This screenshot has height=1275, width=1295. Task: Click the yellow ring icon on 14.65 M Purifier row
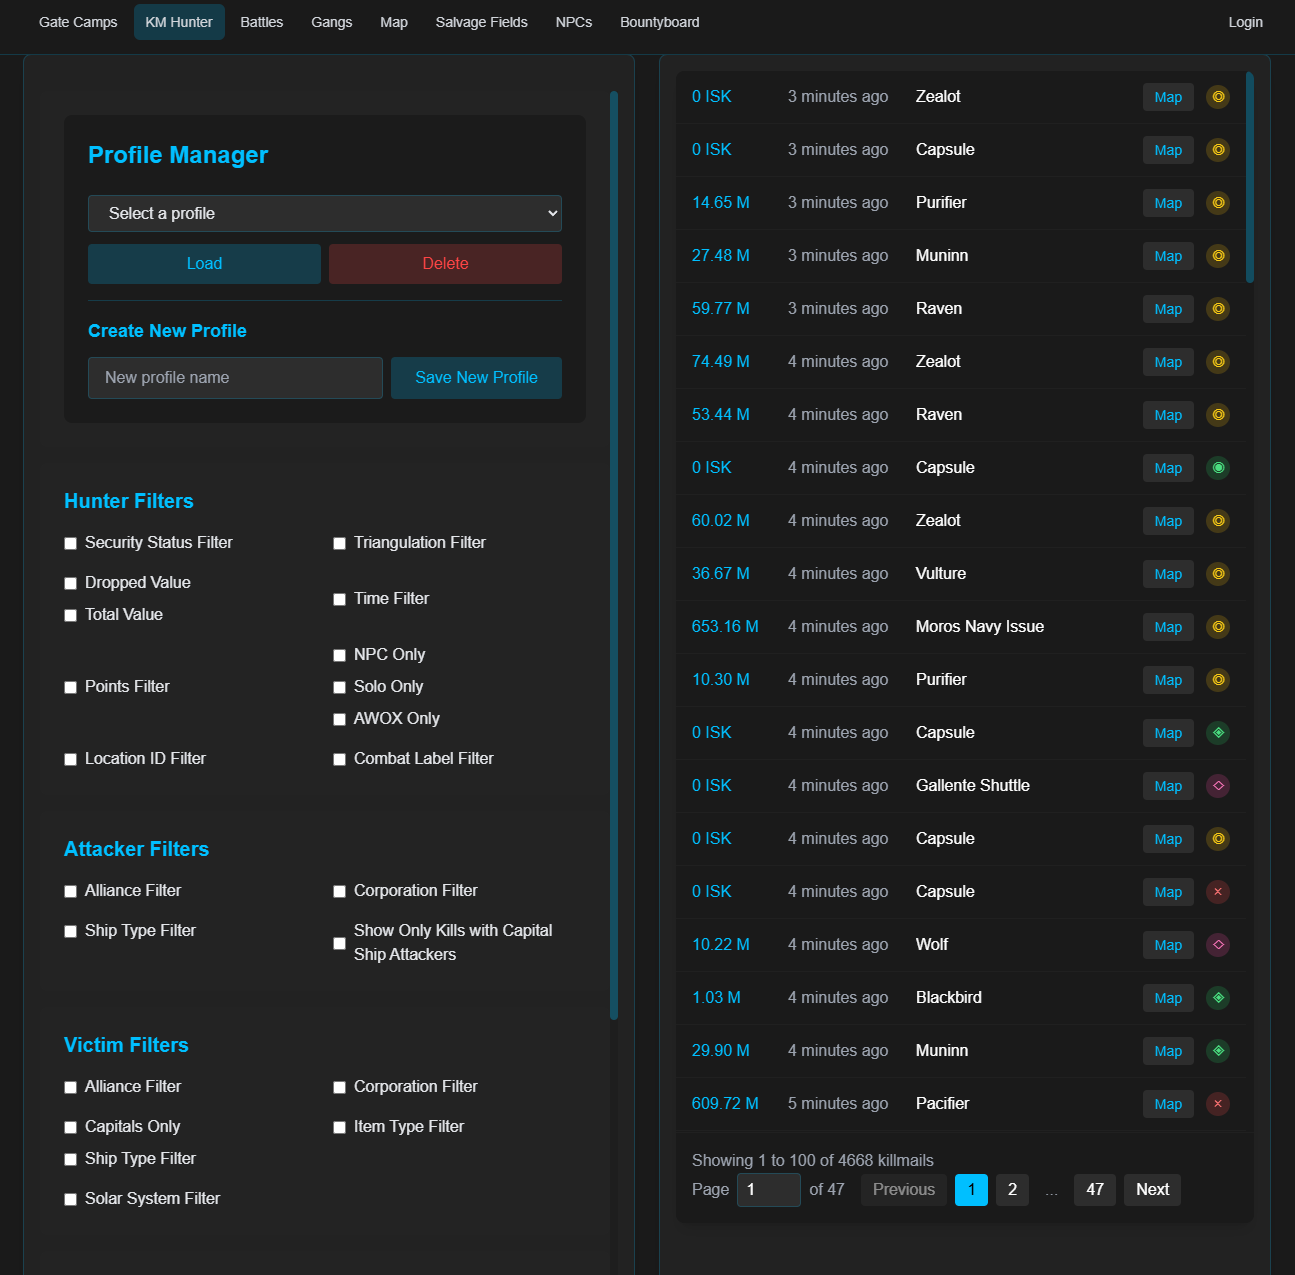tap(1217, 203)
